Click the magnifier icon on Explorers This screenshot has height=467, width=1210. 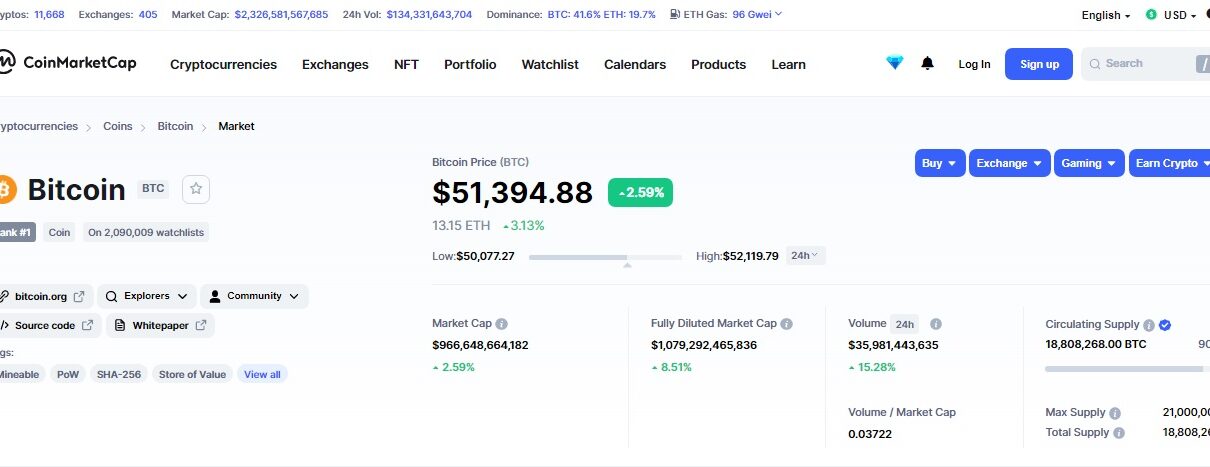111,297
